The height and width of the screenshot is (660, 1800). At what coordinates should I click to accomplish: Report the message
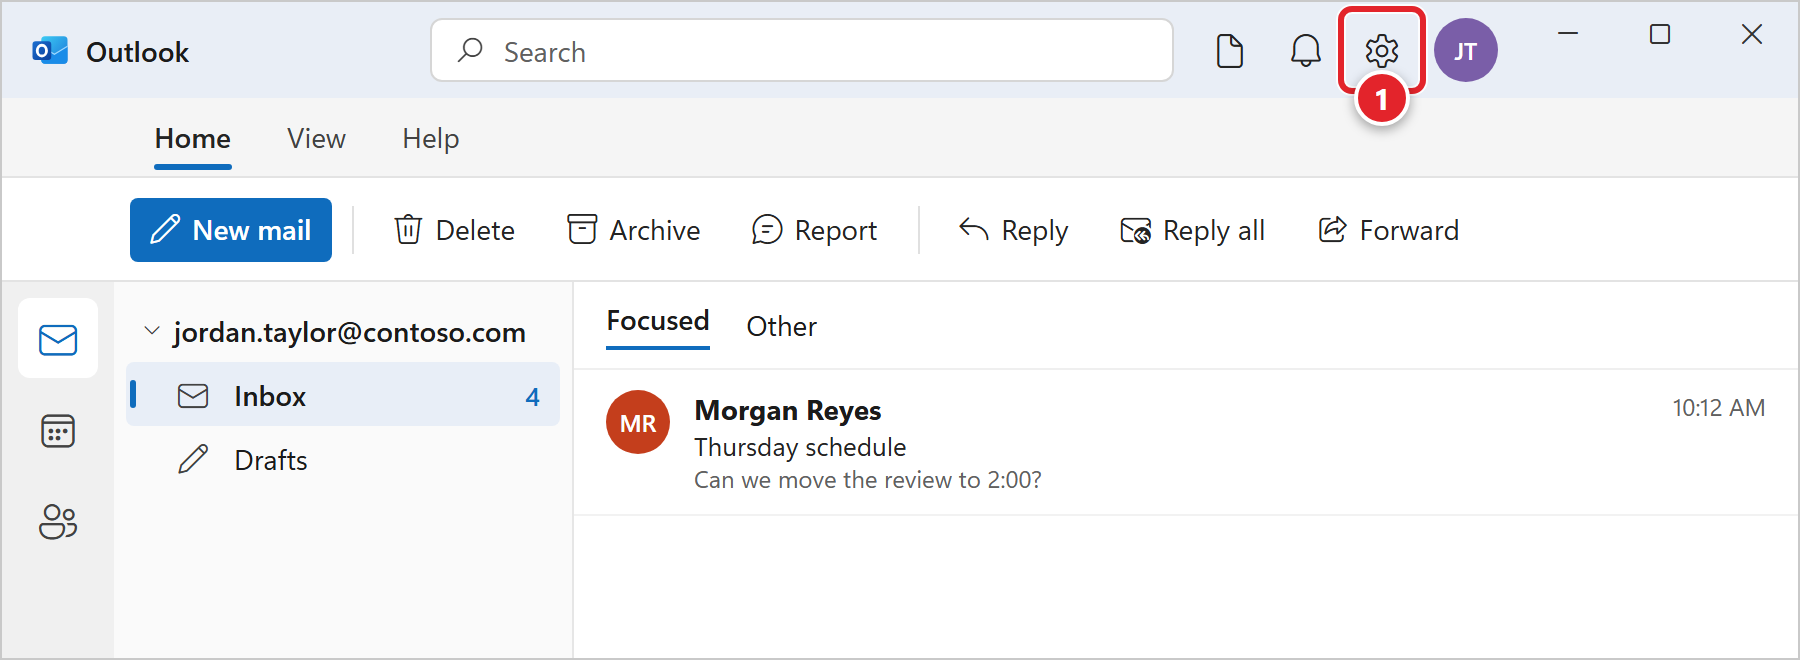(814, 230)
